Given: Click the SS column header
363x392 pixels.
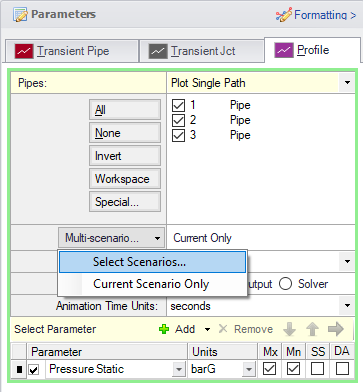Looking at the screenshot, I should [318, 352].
